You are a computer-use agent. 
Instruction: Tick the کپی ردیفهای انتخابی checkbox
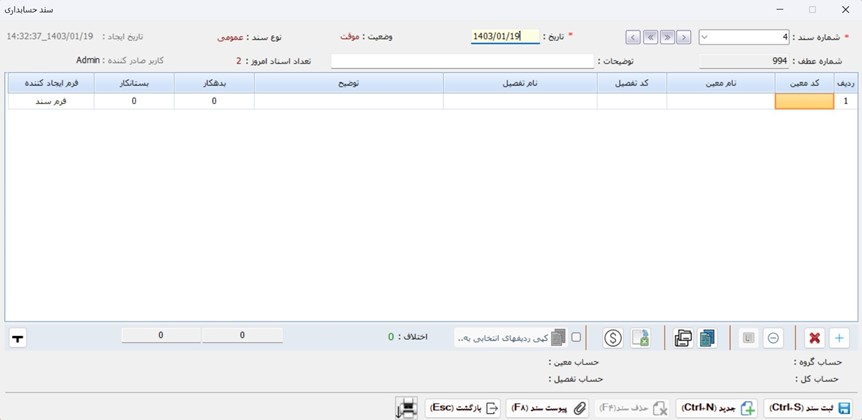[x=576, y=337]
